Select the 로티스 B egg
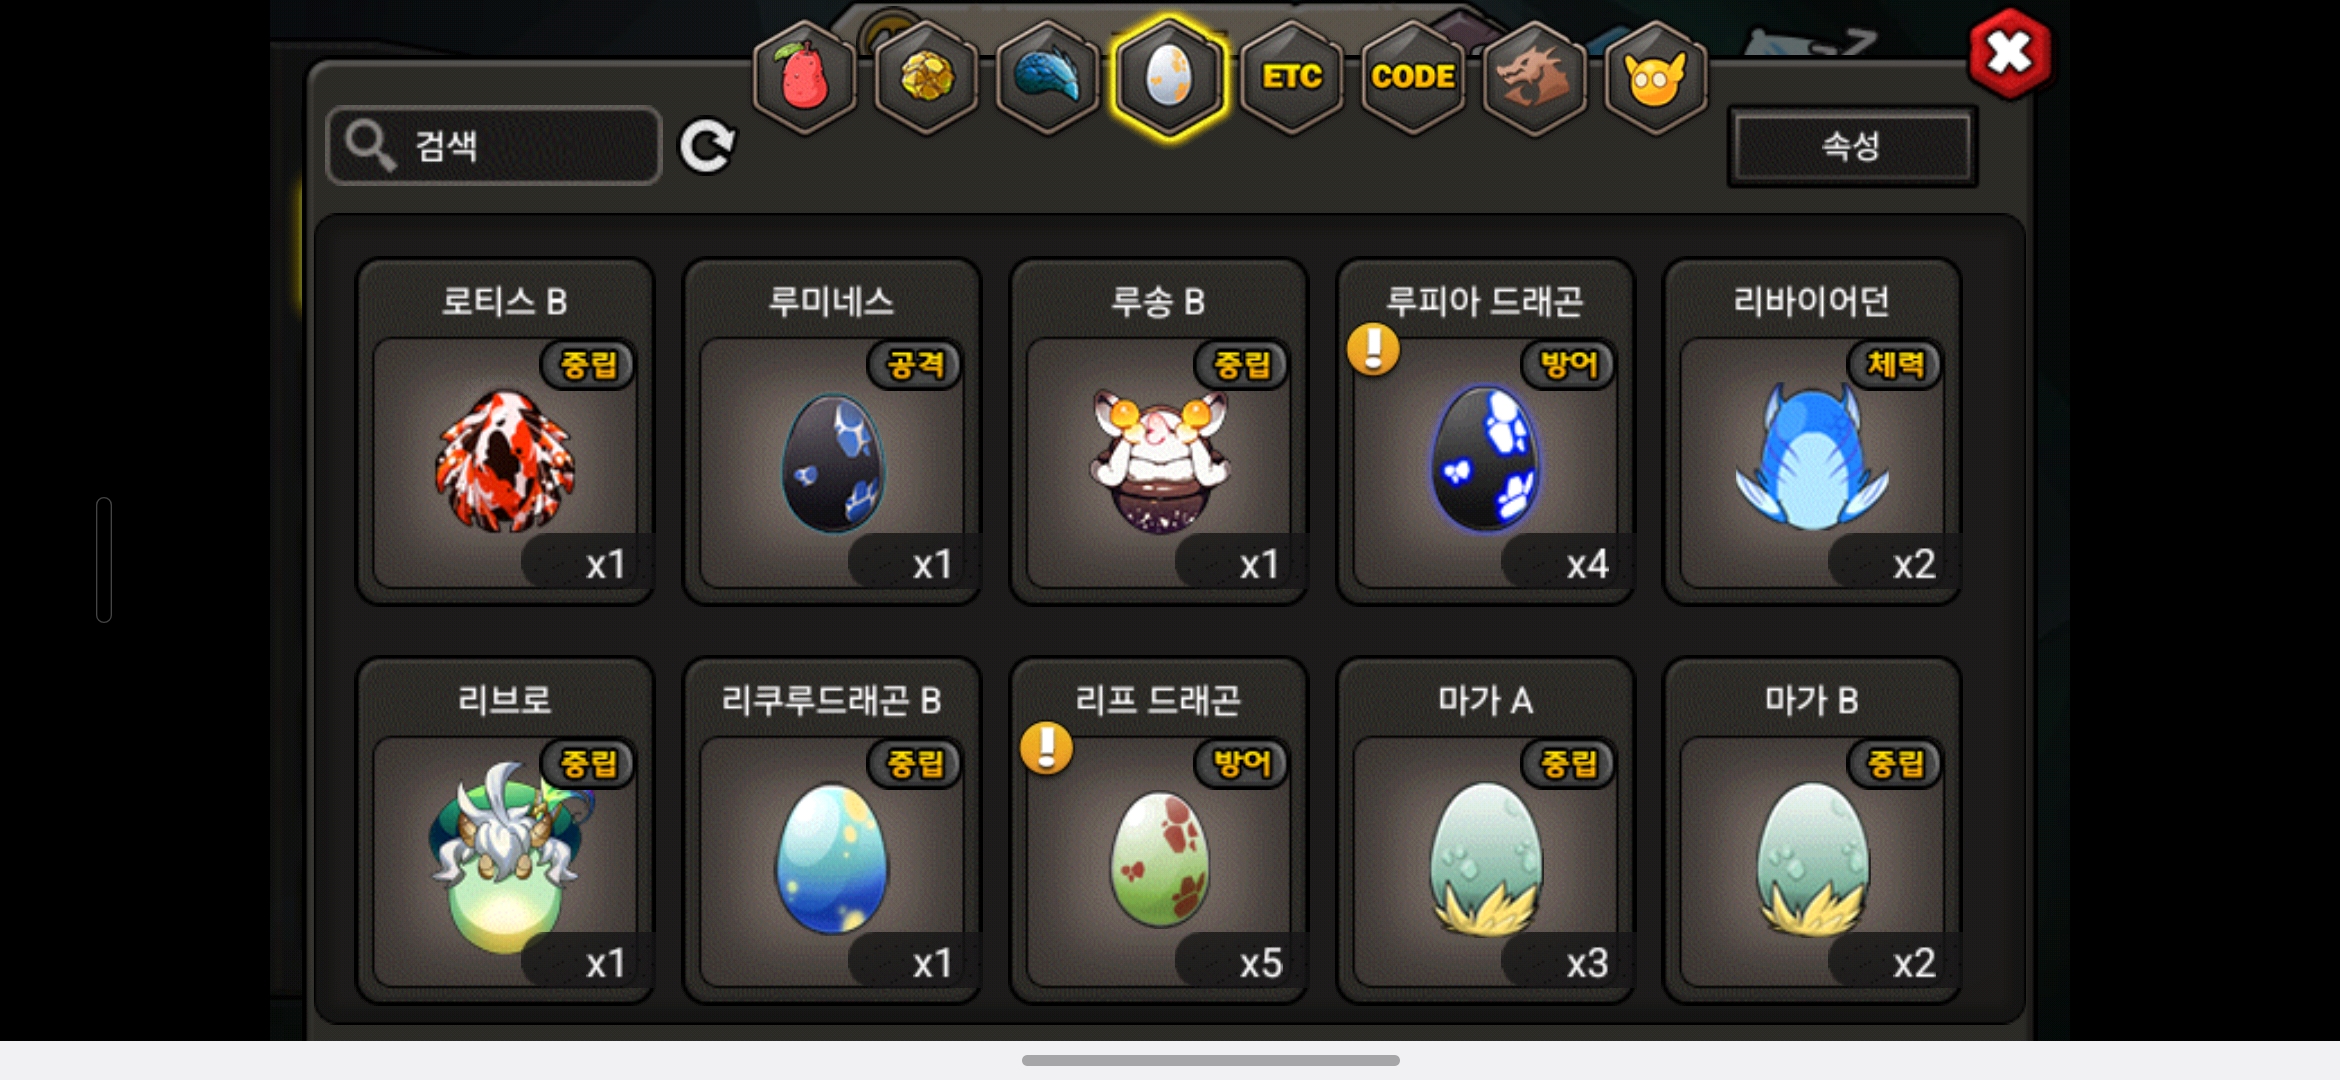The width and height of the screenshot is (2340, 1080). pos(505,431)
